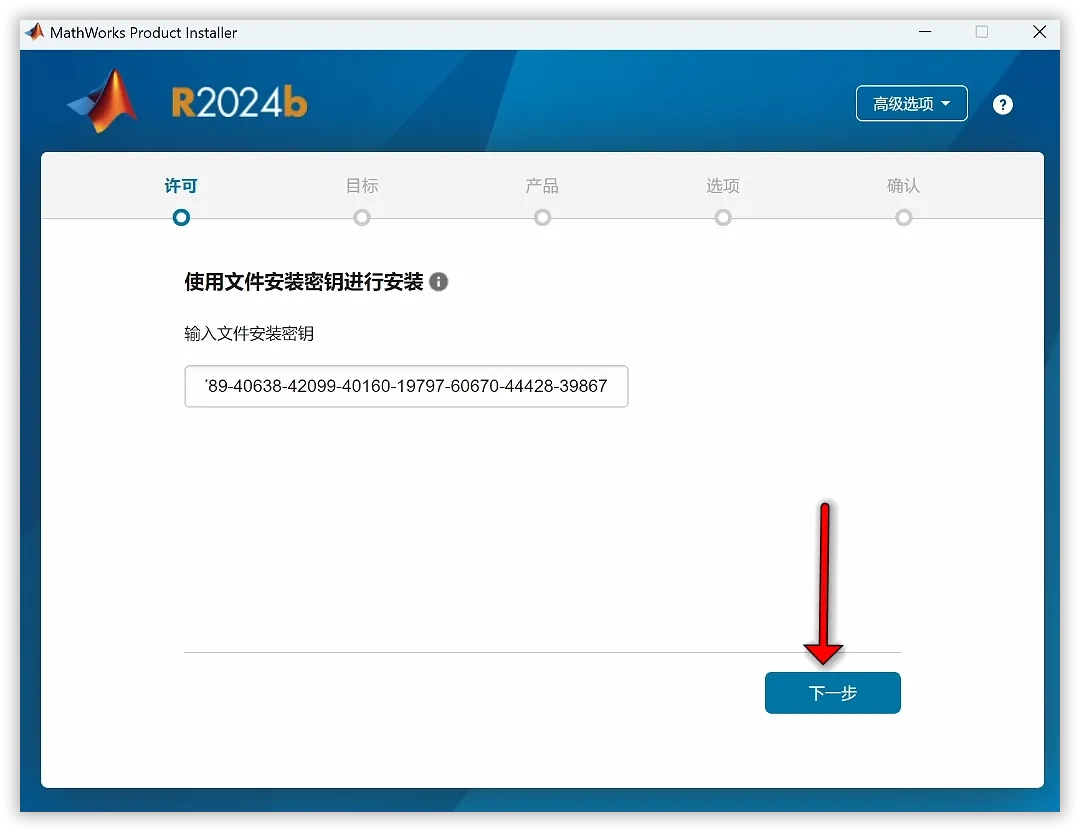Select the 许可 step tab

pyautogui.click(x=181, y=186)
